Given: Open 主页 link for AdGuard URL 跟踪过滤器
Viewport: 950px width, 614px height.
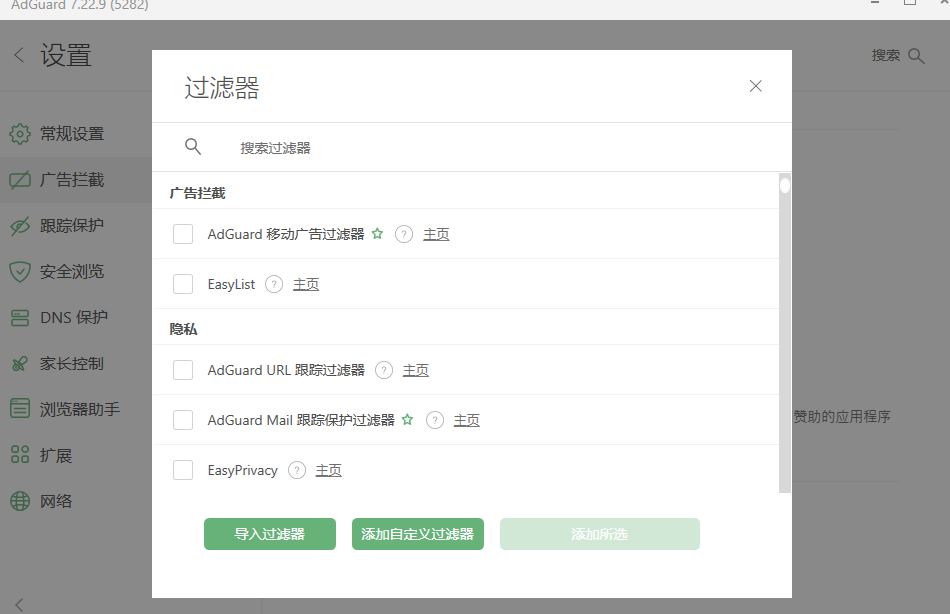Looking at the screenshot, I should pos(416,370).
